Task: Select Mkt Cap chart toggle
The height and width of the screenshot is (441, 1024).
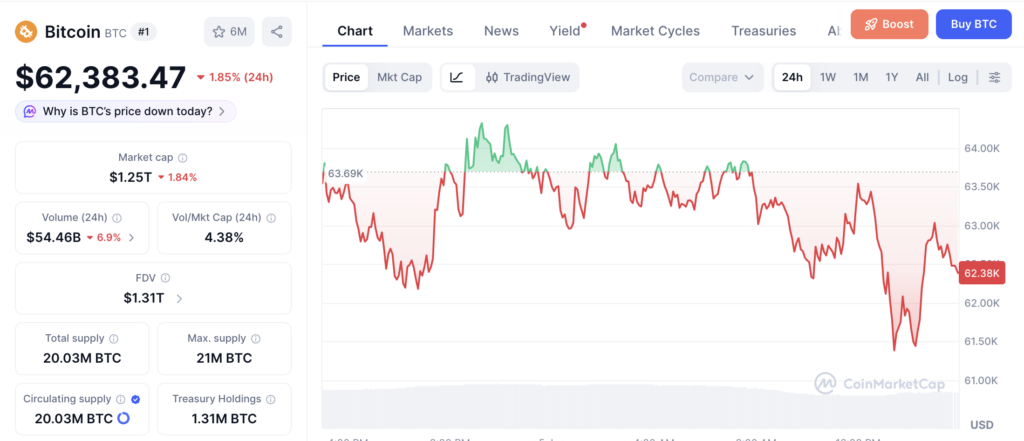Action: coord(400,77)
